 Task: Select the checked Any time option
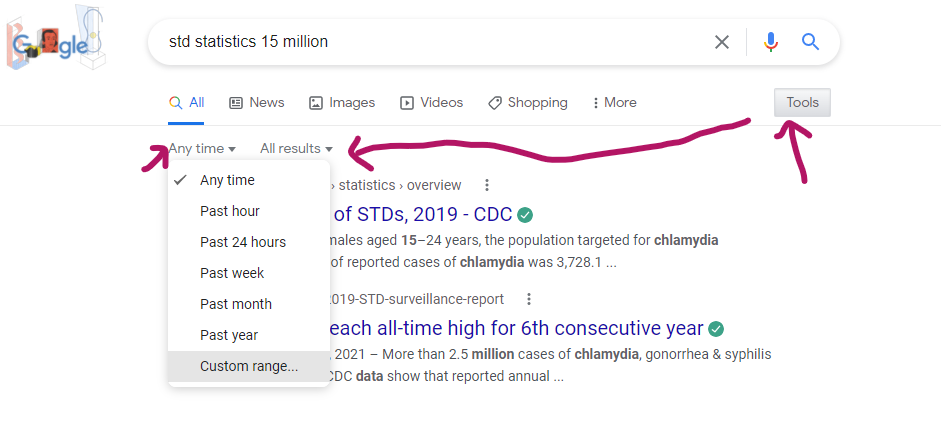[227, 180]
